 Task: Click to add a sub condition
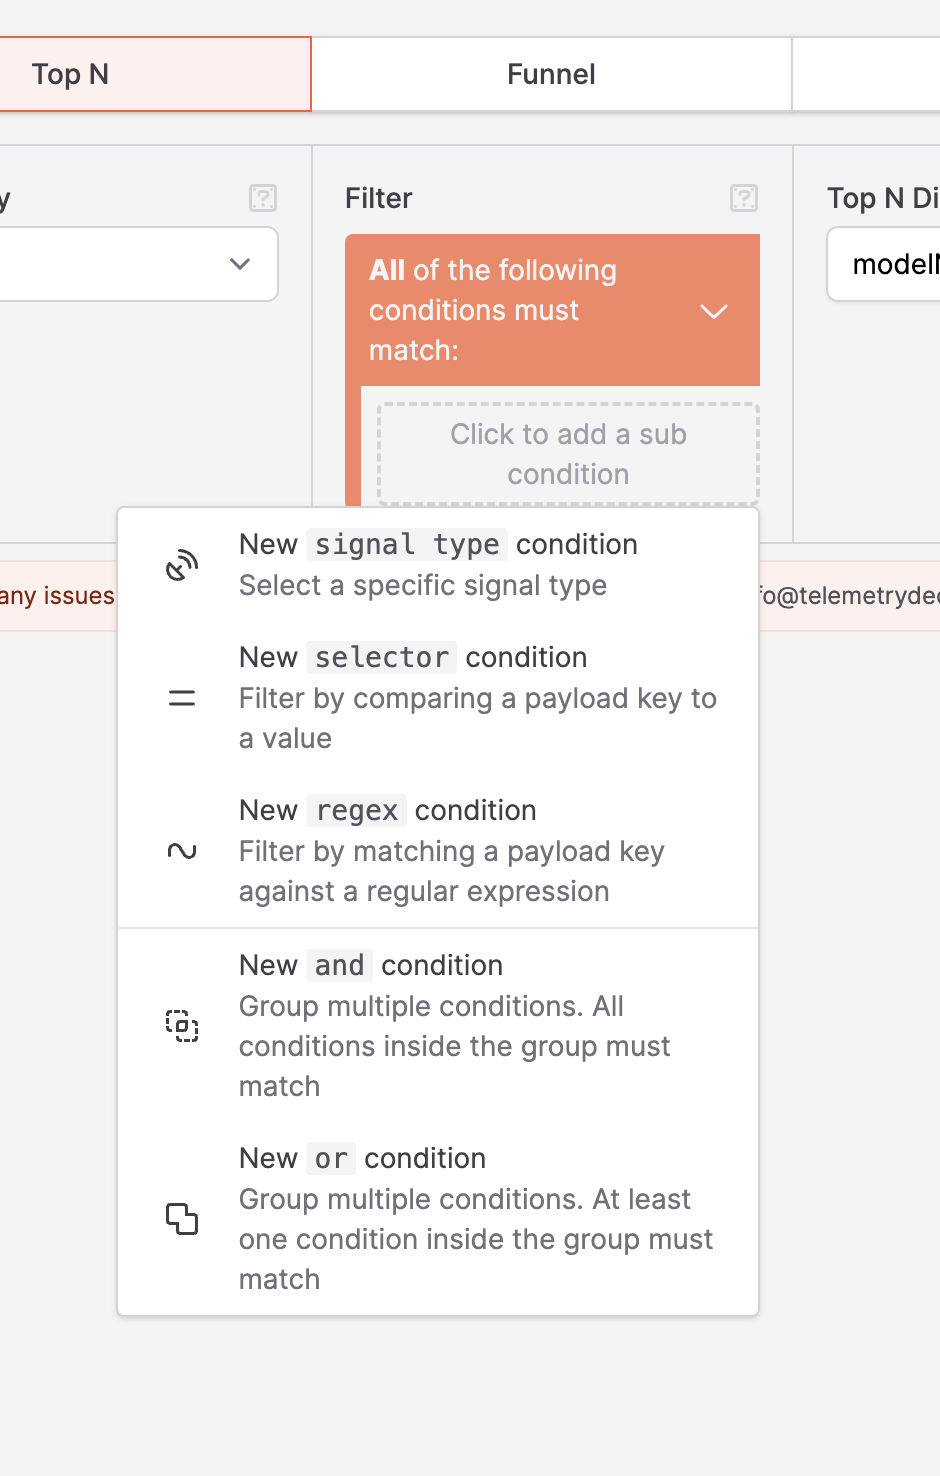pos(567,454)
